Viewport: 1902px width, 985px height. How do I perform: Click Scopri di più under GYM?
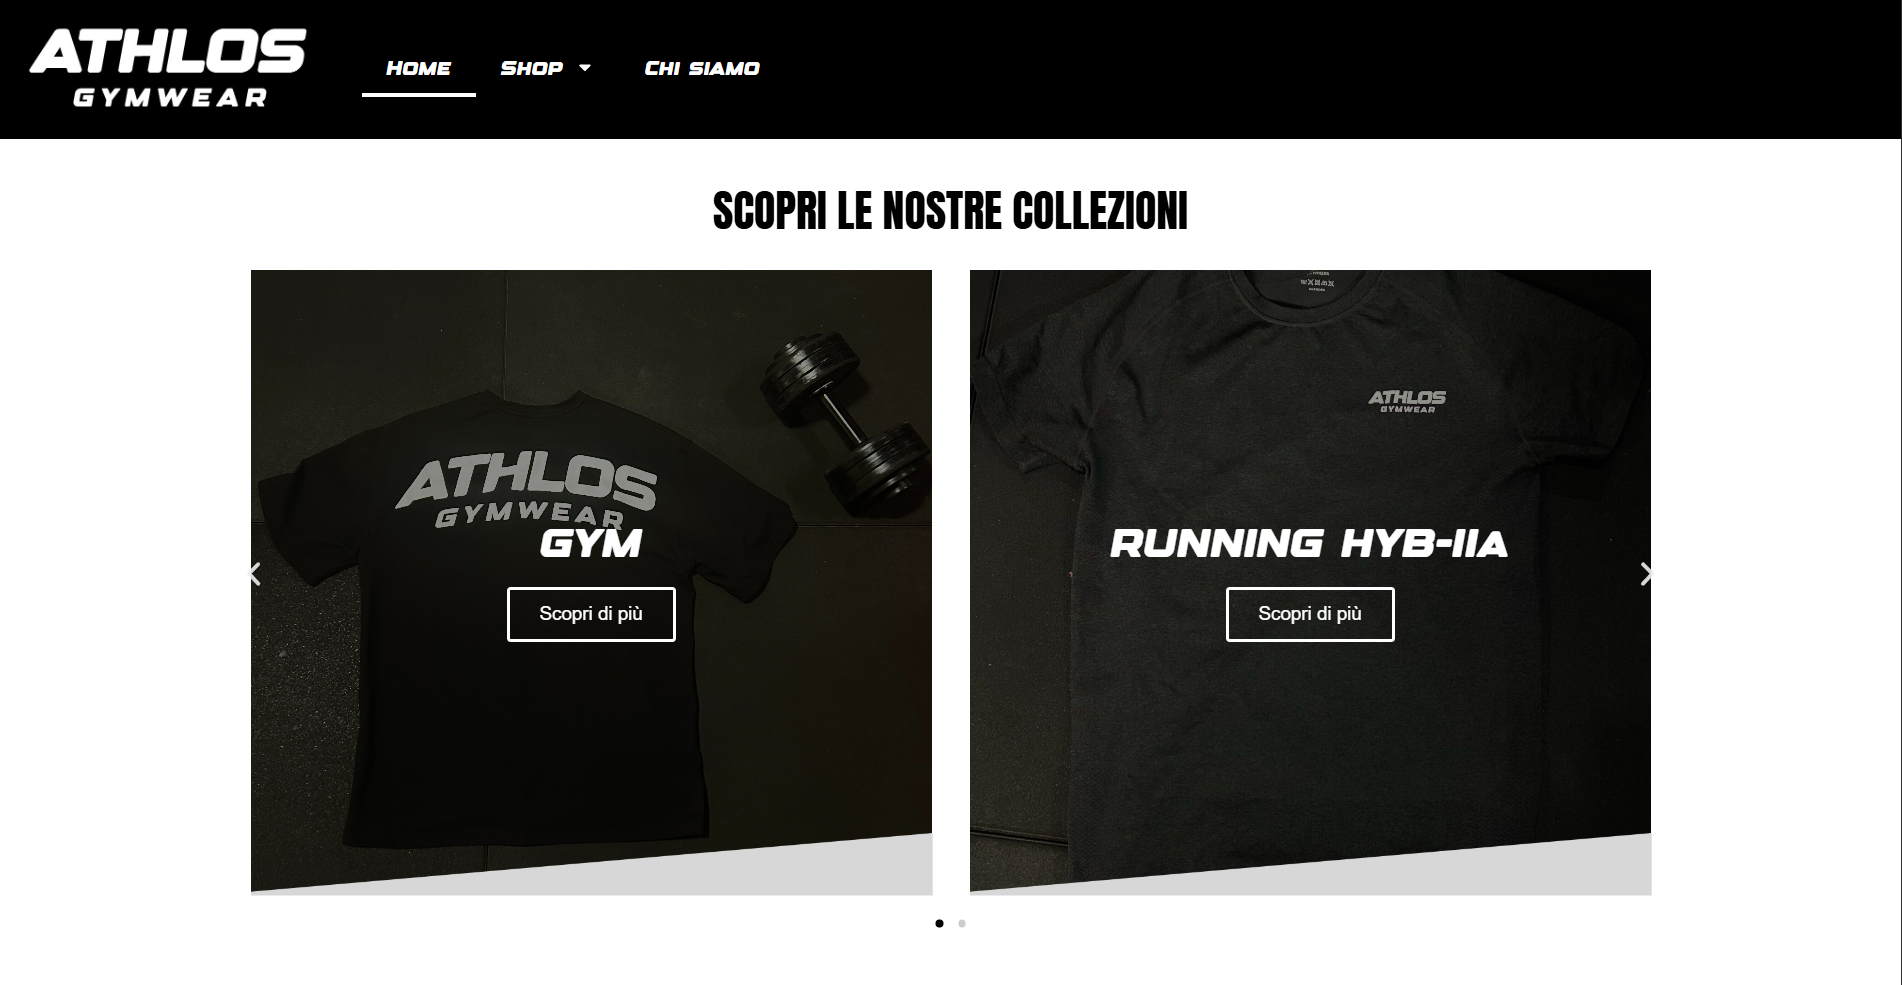click(591, 614)
